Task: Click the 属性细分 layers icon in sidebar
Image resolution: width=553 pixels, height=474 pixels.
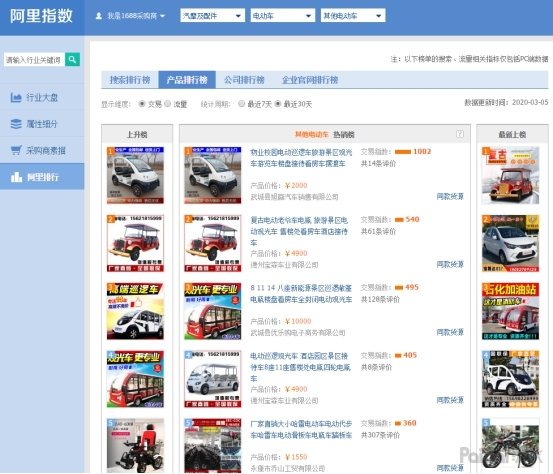Action: tap(16, 124)
